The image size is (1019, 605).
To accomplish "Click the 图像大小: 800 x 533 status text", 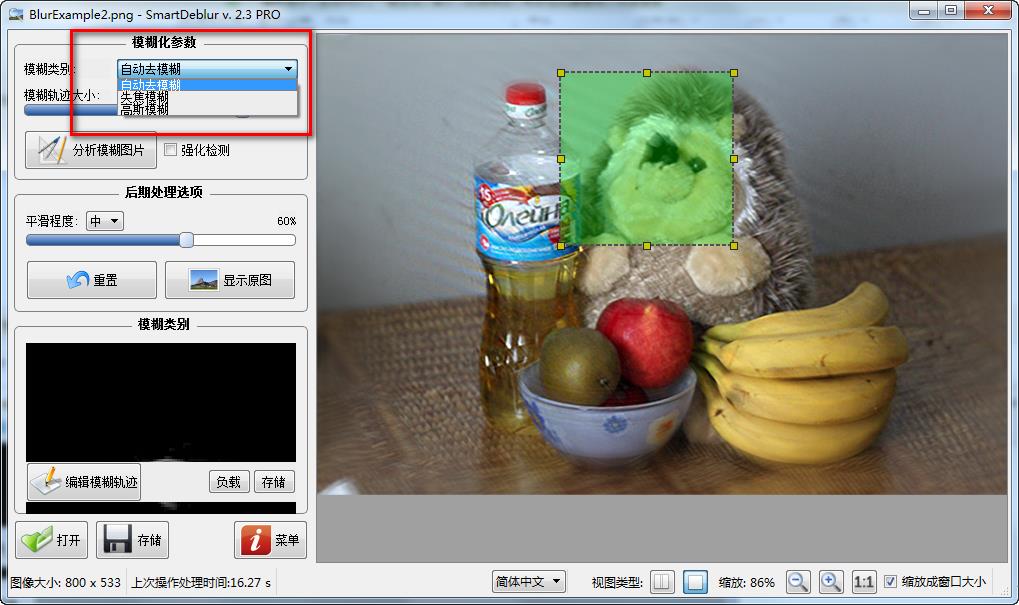I will pos(66,582).
